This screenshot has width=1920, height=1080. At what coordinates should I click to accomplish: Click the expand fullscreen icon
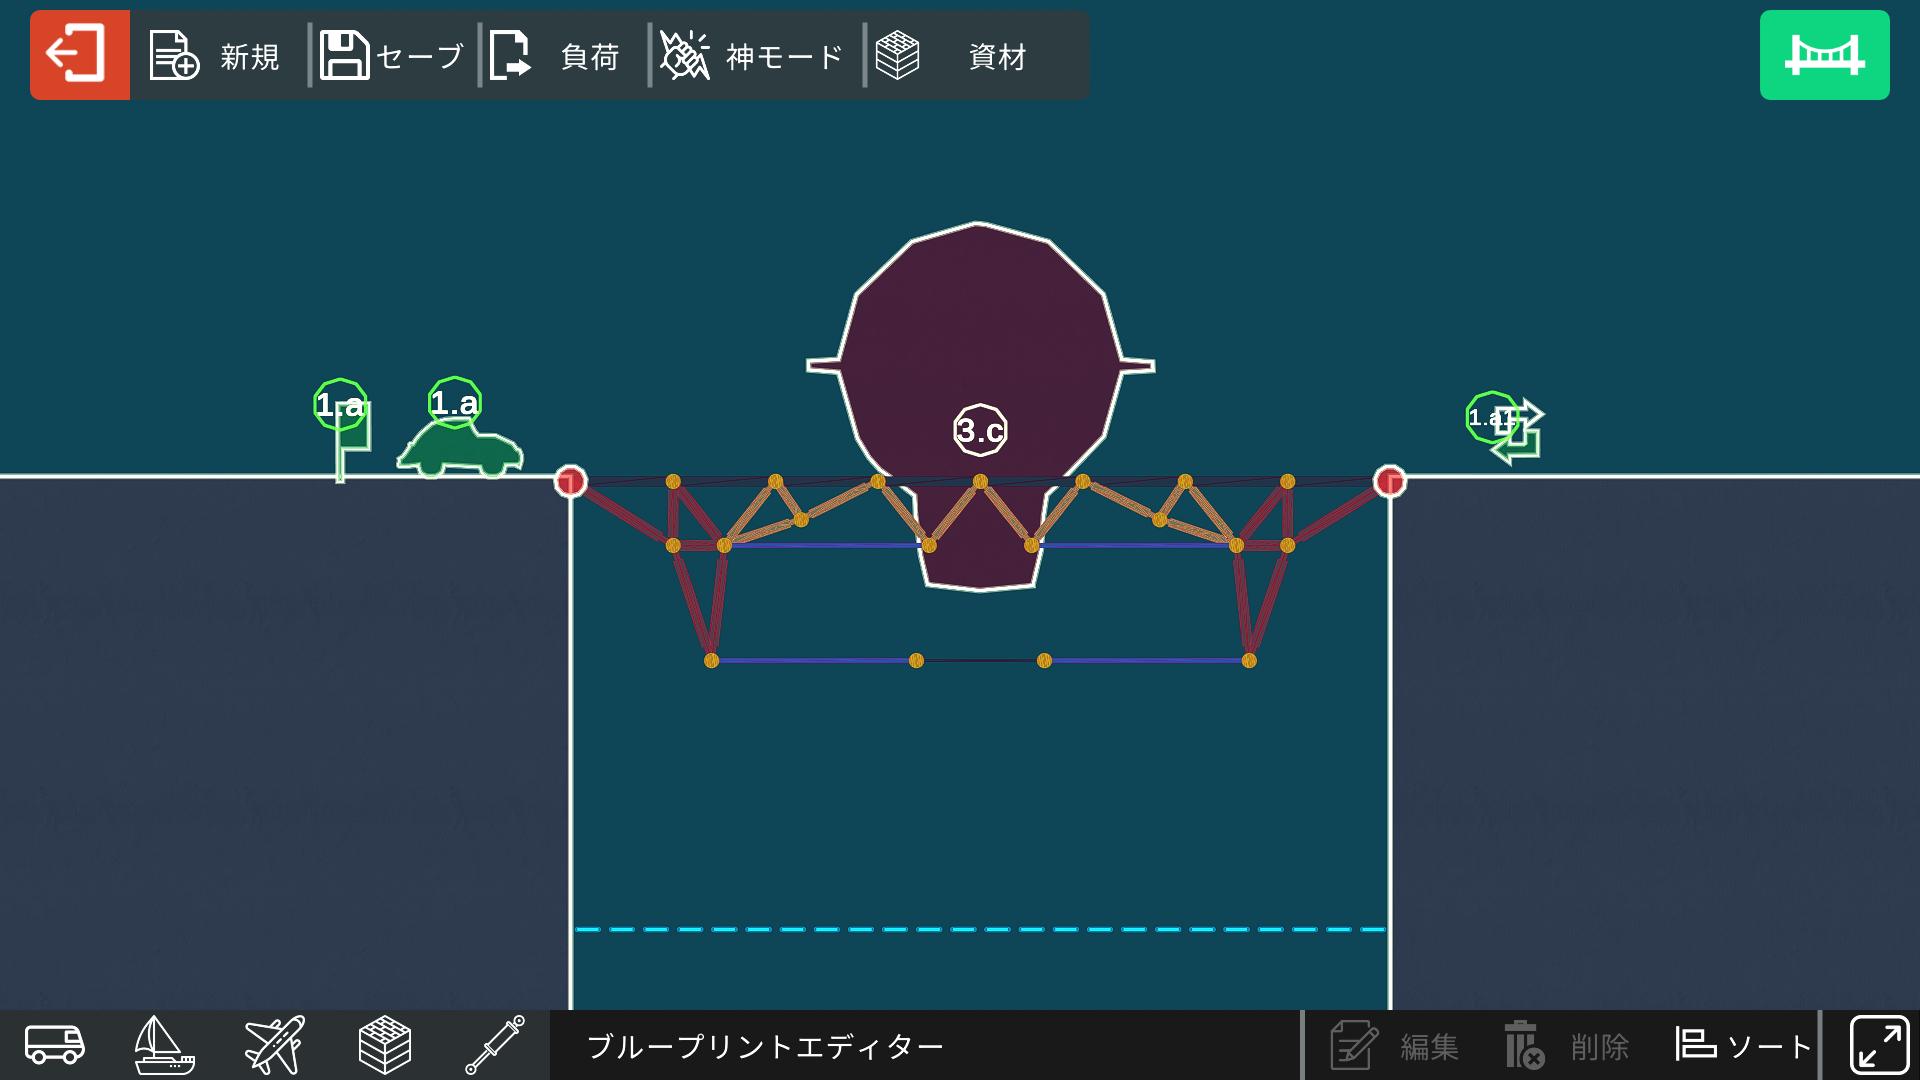click(x=1879, y=1045)
